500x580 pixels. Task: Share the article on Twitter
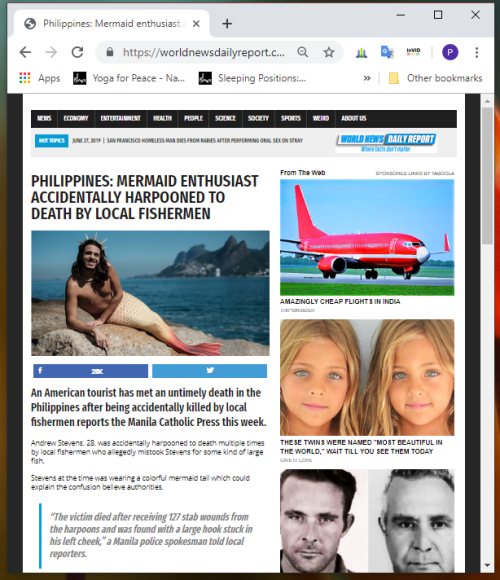(209, 371)
